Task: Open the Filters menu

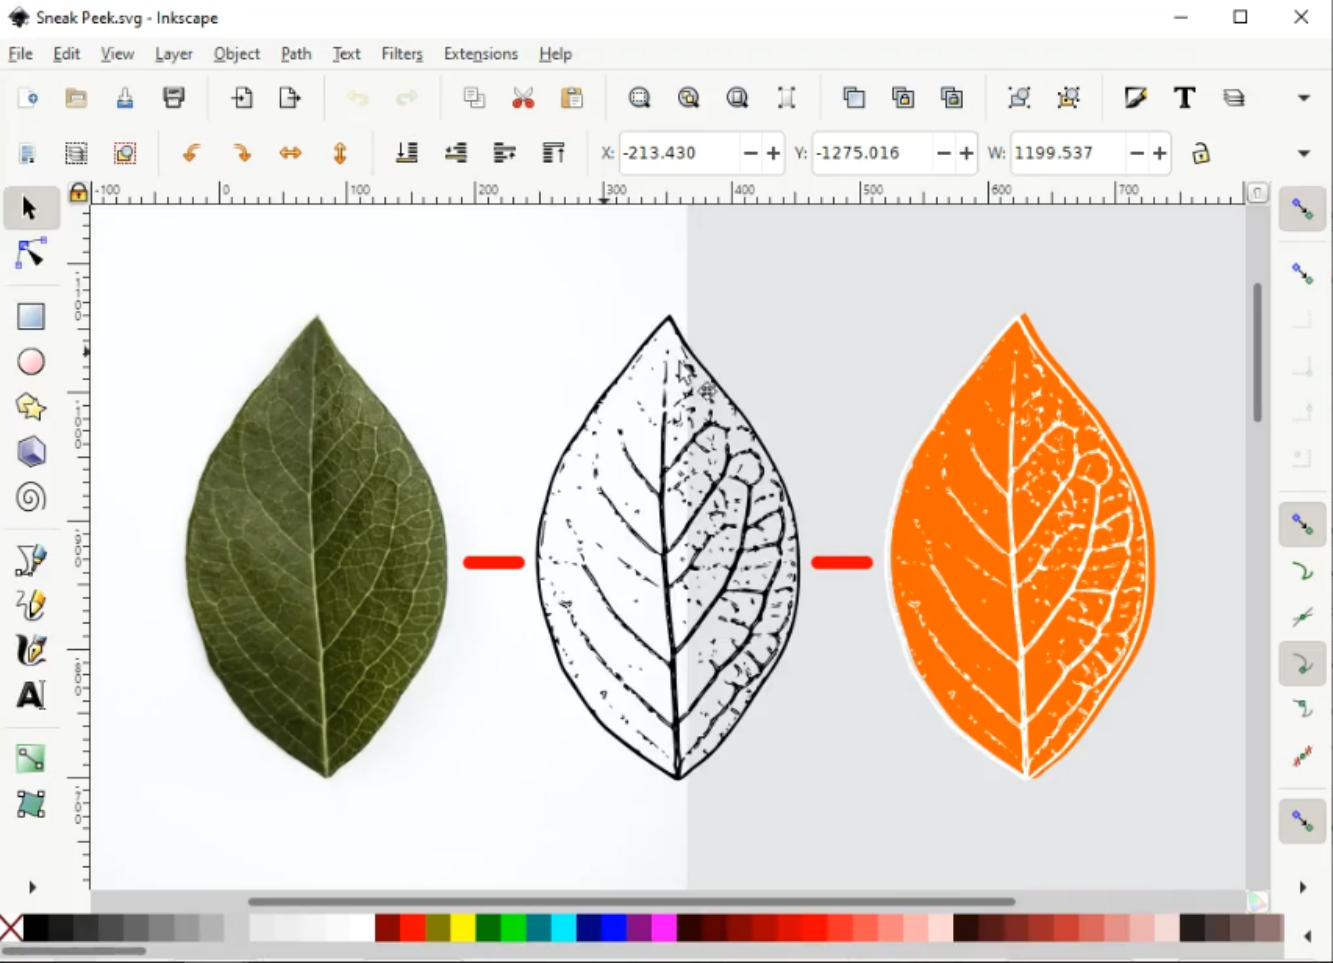Action: [402, 54]
